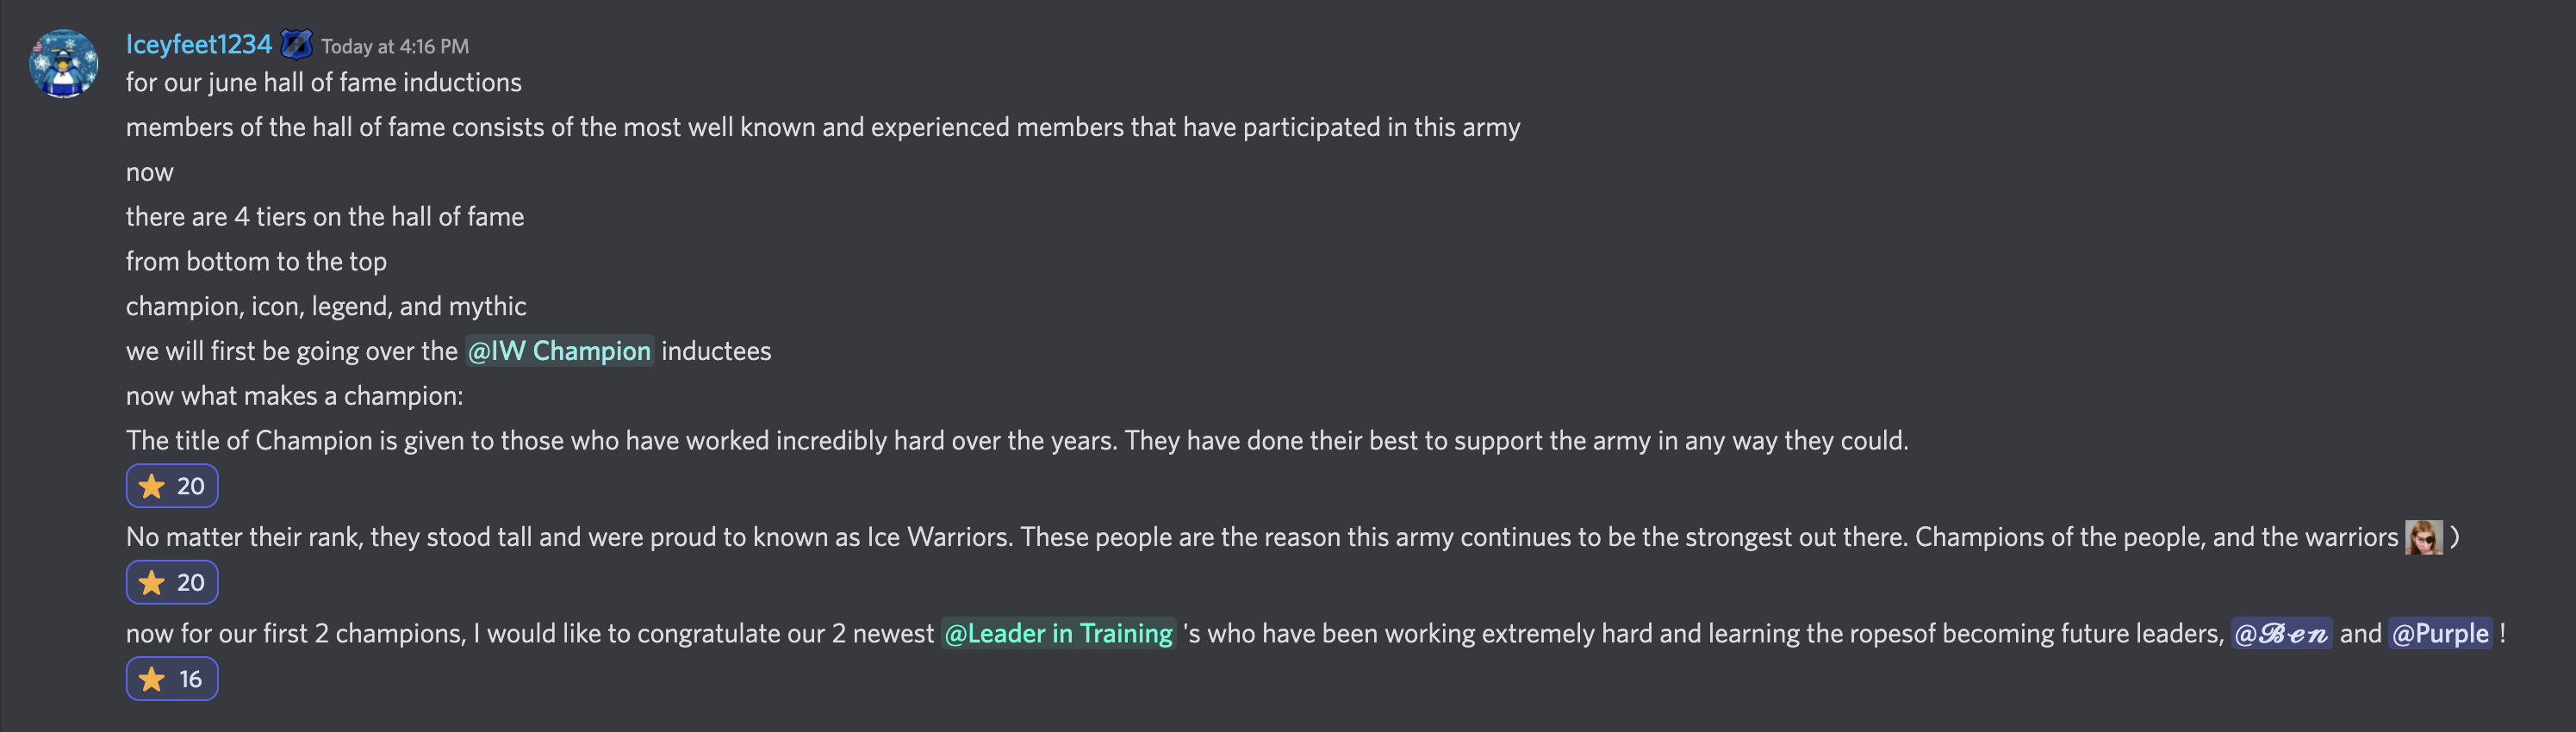Click the single-word 'now' message
The height and width of the screenshot is (732, 2576).
pos(150,173)
